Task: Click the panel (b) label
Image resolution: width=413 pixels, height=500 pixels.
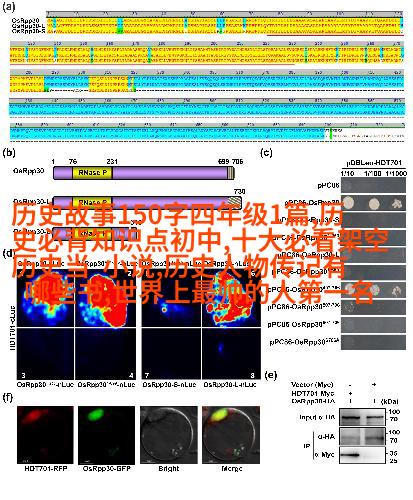Action: click(x=9, y=152)
